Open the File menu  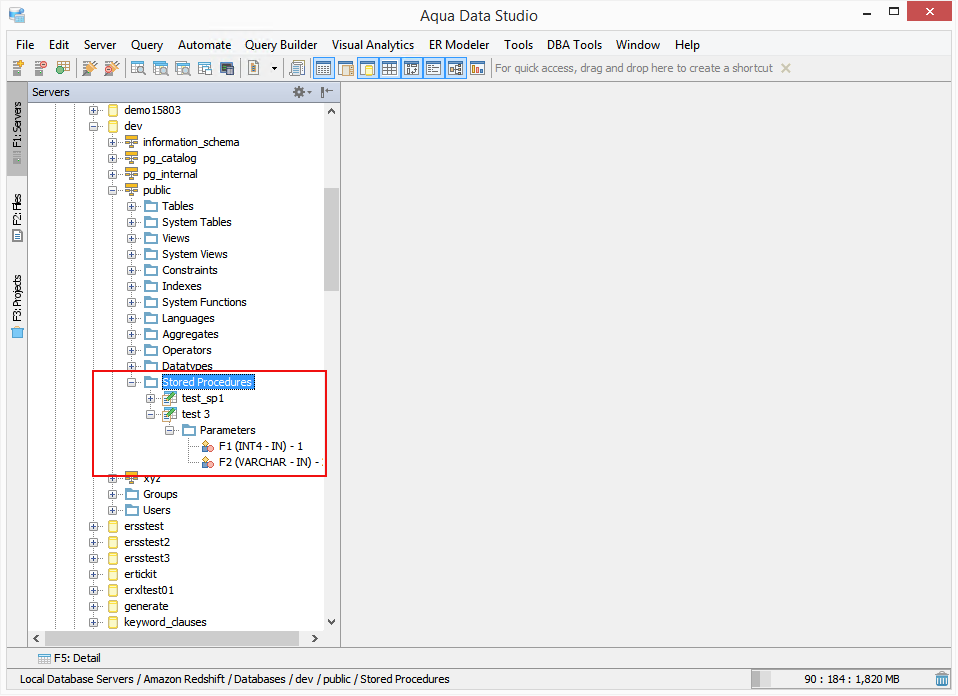tap(25, 45)
